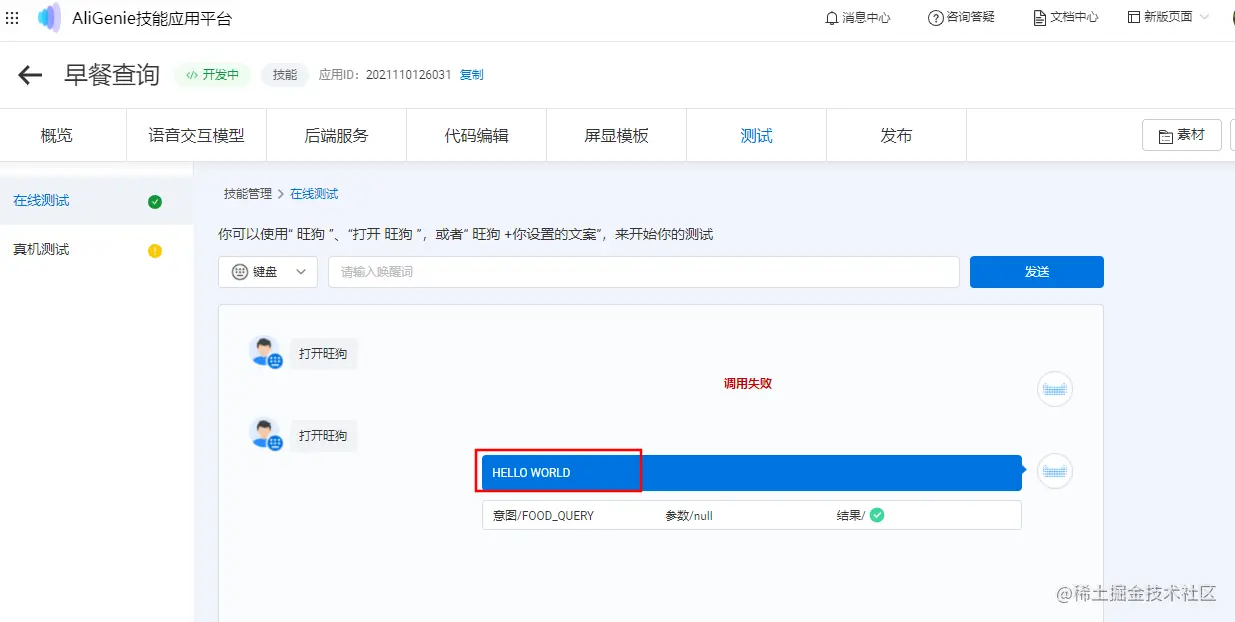Click the AliGenie技能应用平台 title text
The height and width of the screenshot is (622, 1235).
[x=152, y=18]
